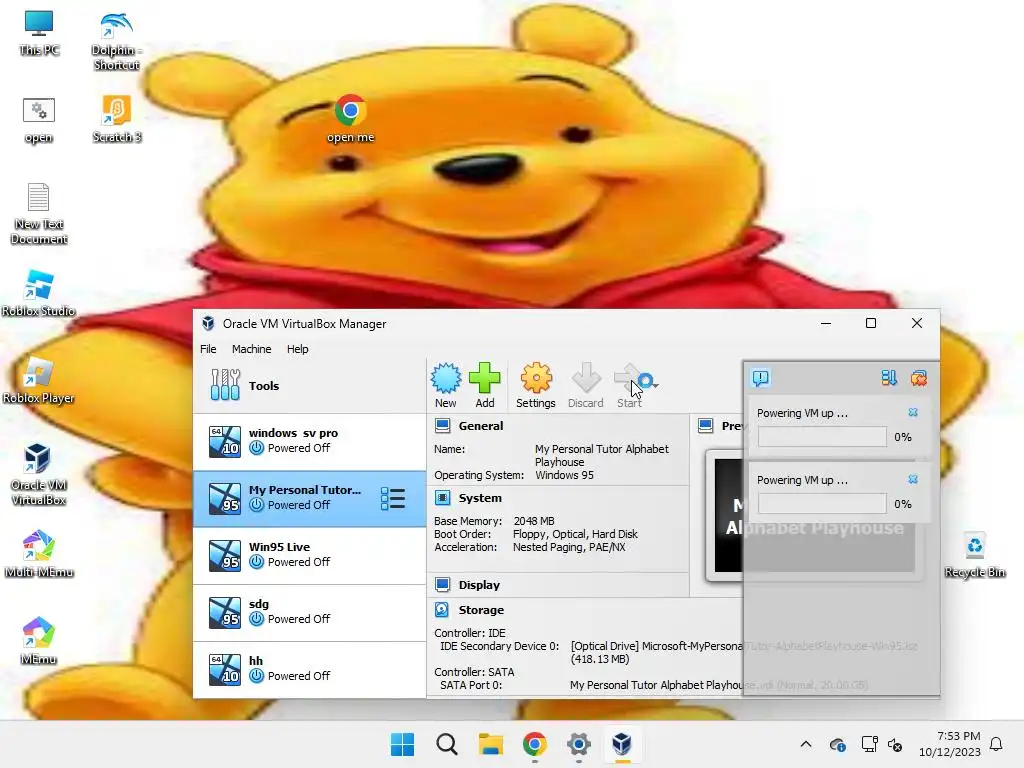Open File Explorer from the taskbar
This screenshot has height=768, width=1024.
click(490, 744)
